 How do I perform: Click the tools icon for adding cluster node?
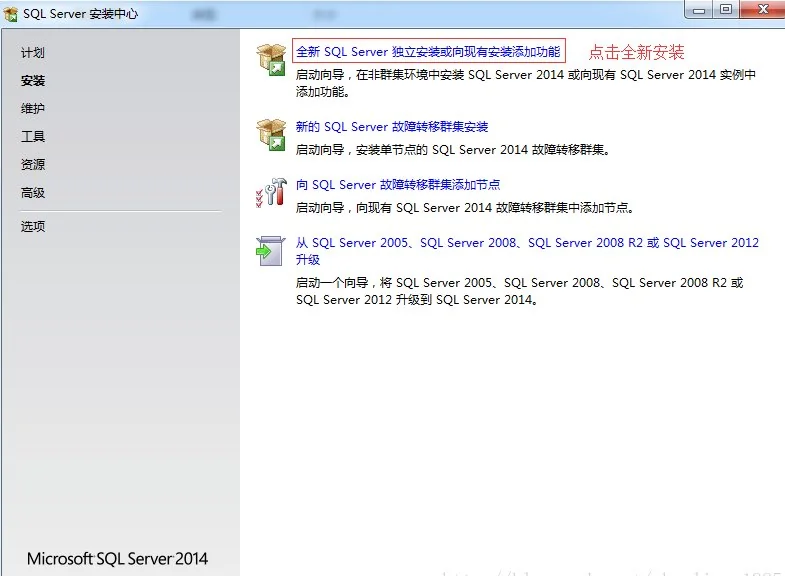tap(271, 193)
